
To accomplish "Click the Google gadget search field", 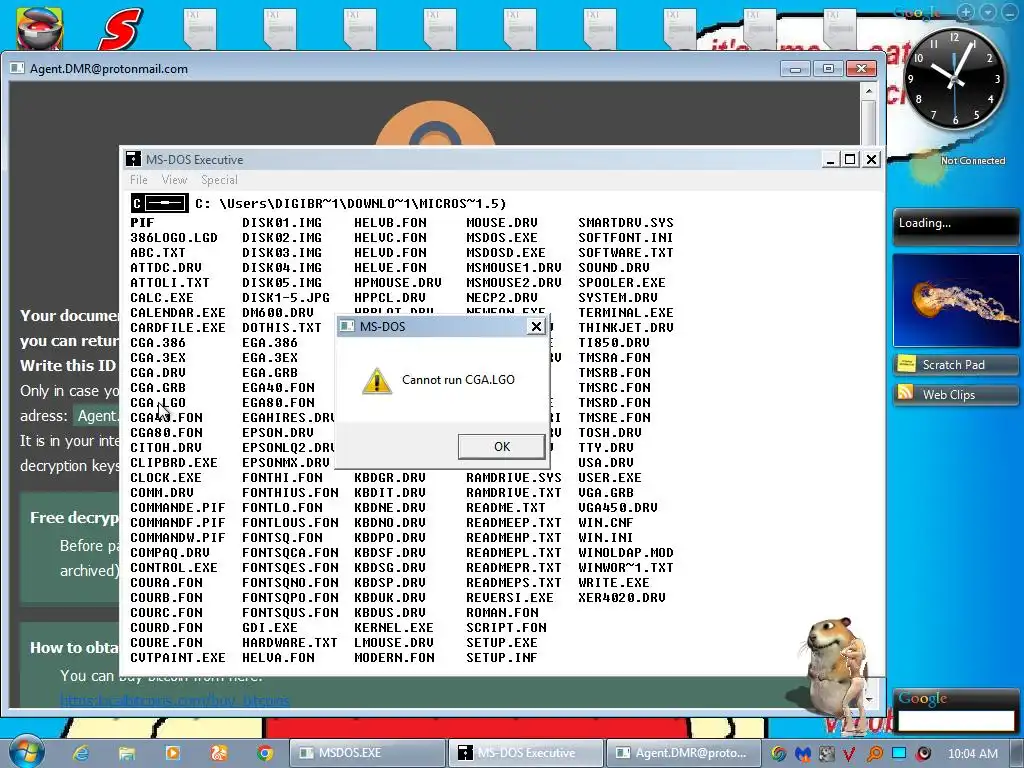I will point(955,720).
